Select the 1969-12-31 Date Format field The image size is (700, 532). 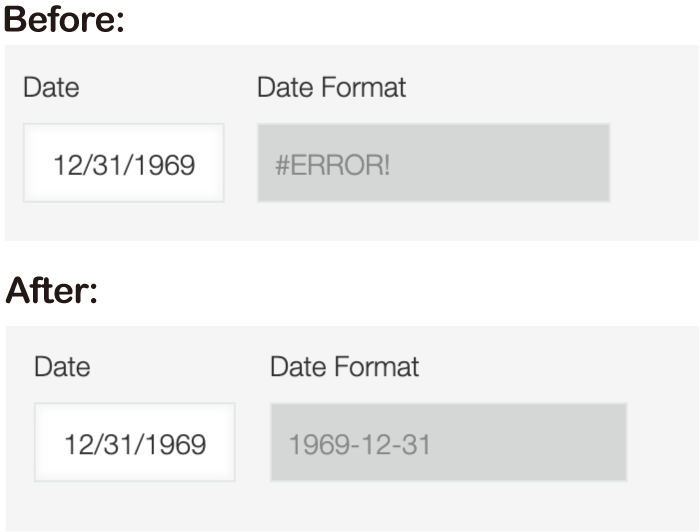coord(448,443)
